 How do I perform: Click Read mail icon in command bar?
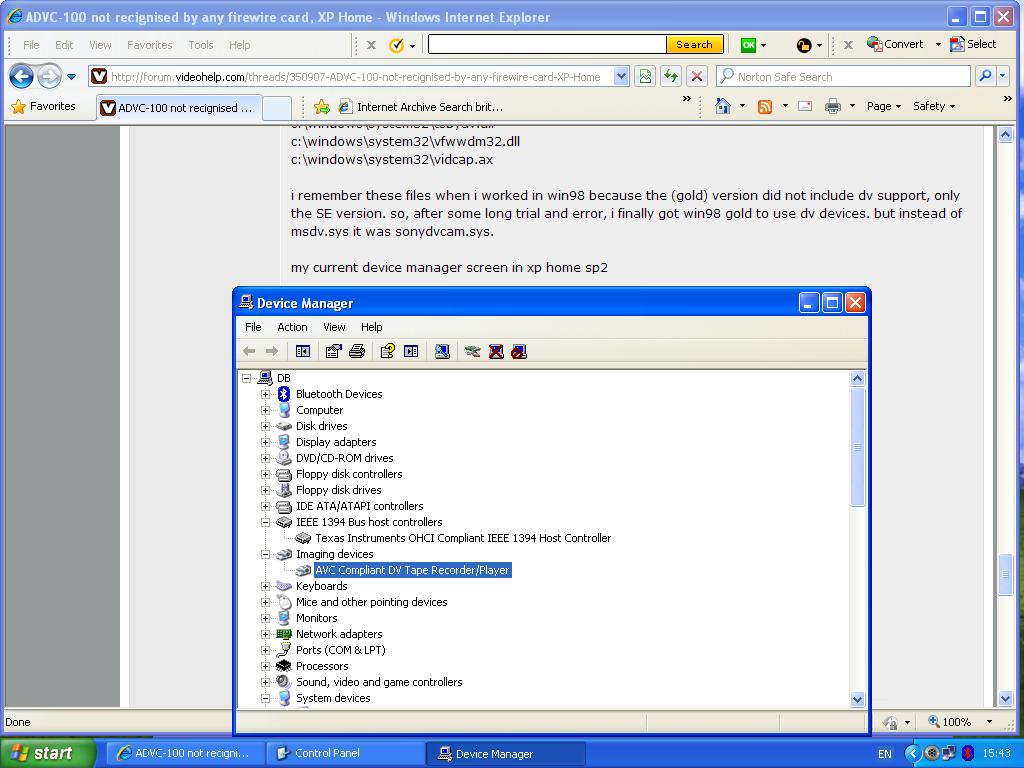pyautogui.click(x=805, y=106)
